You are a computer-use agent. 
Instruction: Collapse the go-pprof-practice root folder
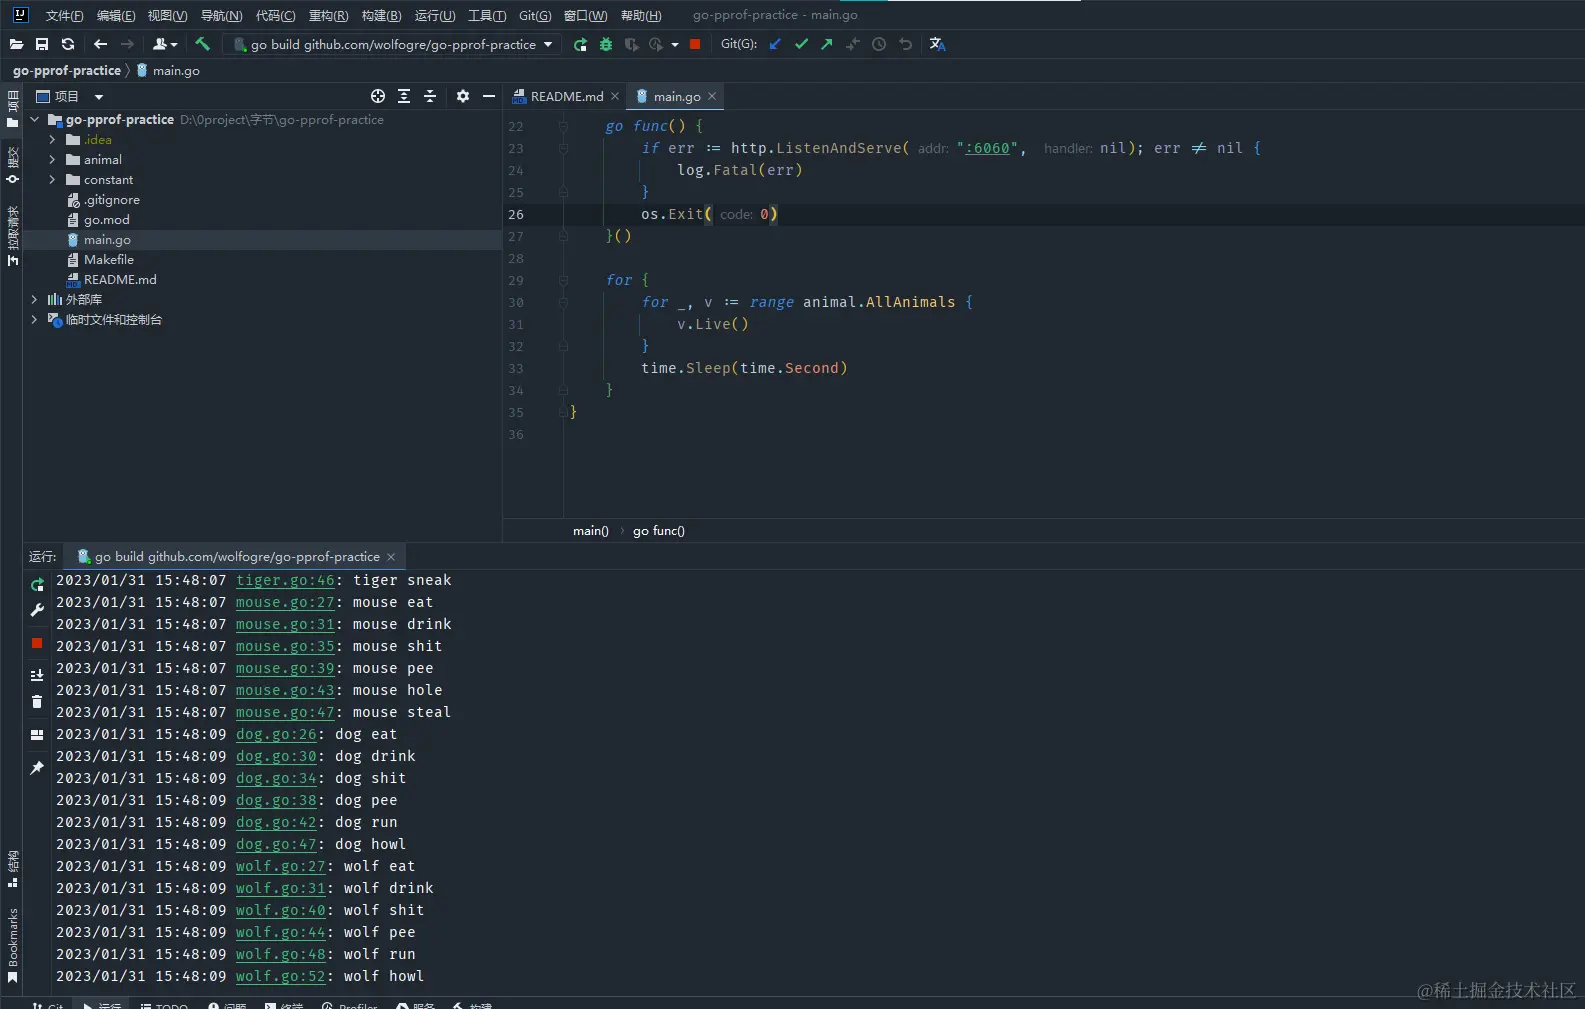[x=35, y=119]
